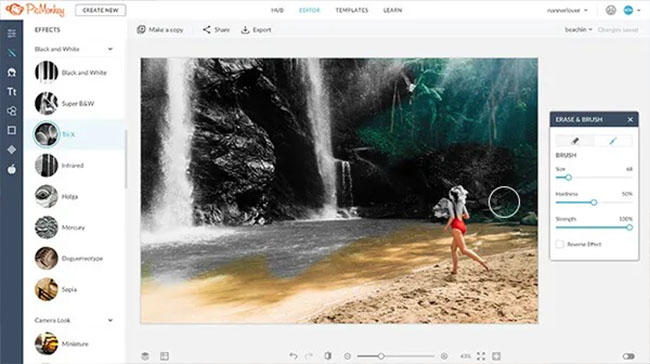
Task: Flip the toggle switch at bottom right
Action: (x=628, y=356)
